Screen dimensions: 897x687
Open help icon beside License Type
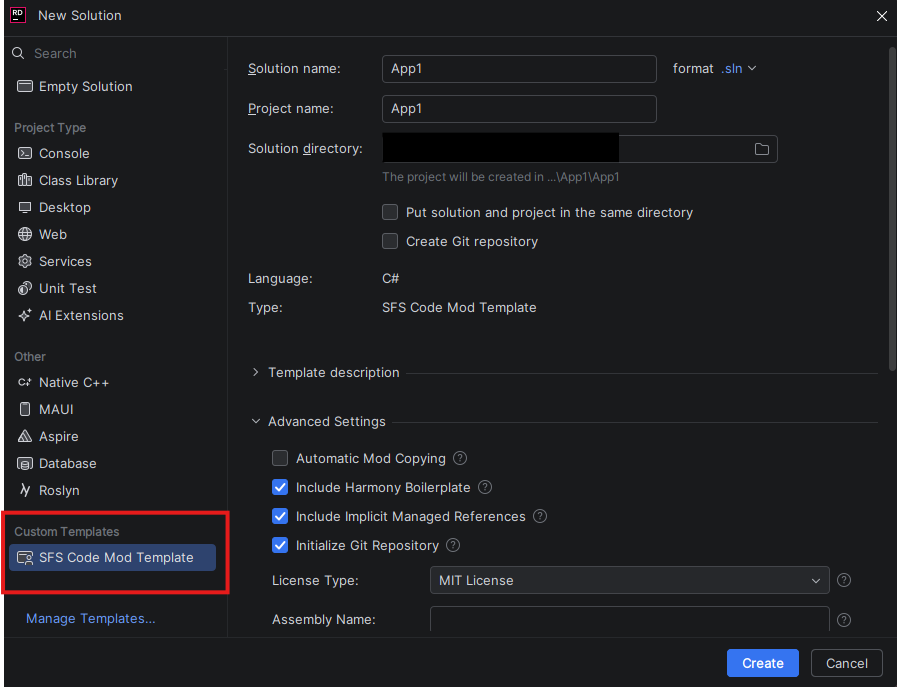point(844,580)
